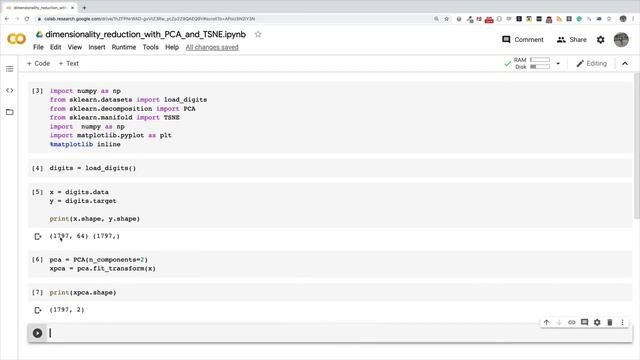Click the browser zoom magnifier icon
The image size is (640, 360).
tap(436, 19)
